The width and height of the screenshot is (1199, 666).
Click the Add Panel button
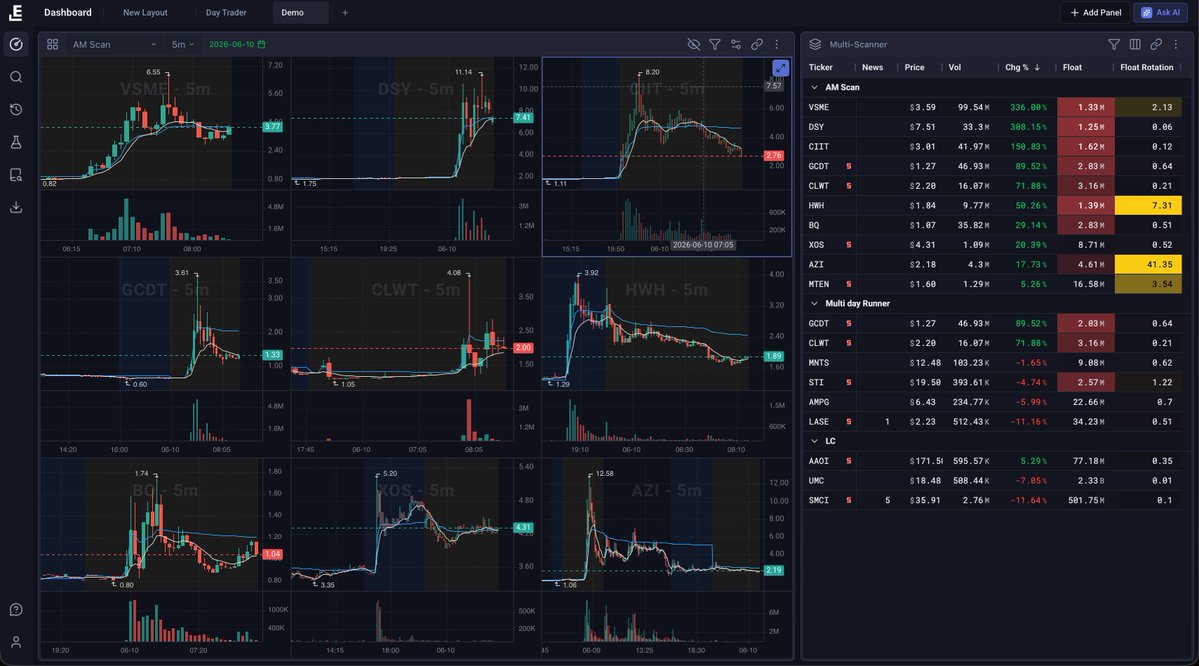1096,12
